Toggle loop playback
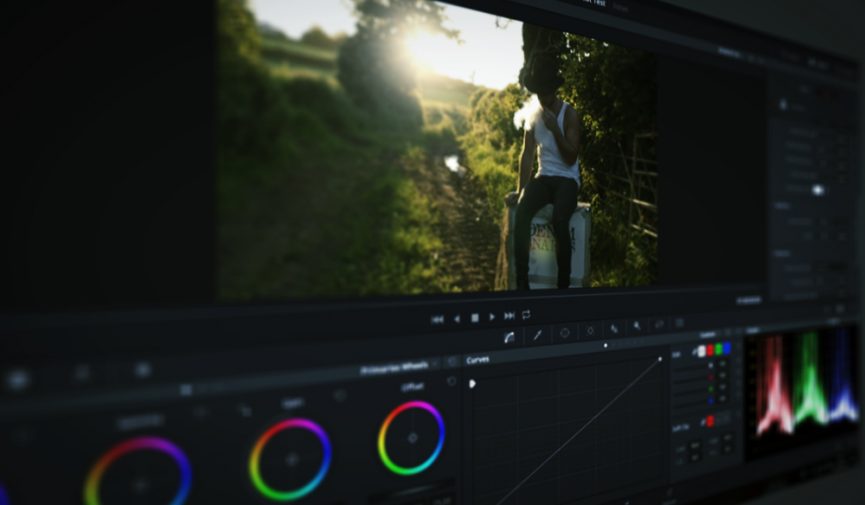865x505 pixels. pyautogui.click(x=526, y=315)
